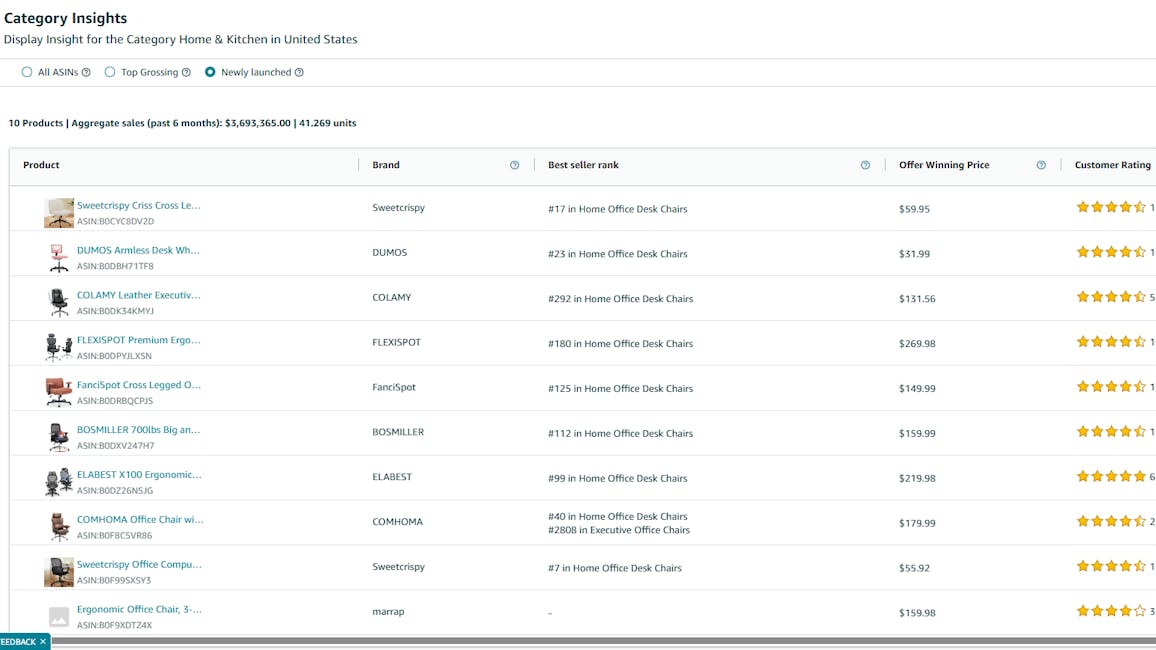The height and width of the screenshot is (650, 1156).
Task: Open ELABEST X100 Ergonomic... product link
Action: coord(139,475)
